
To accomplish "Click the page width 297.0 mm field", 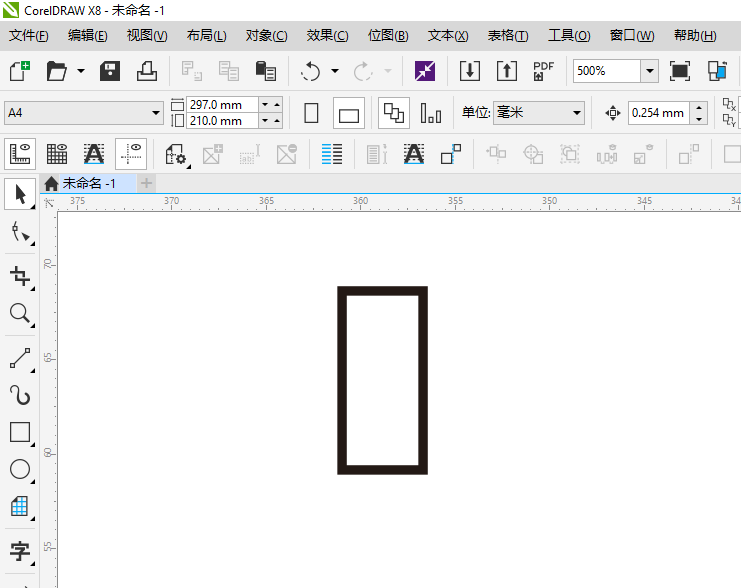I will pos(221,105).
